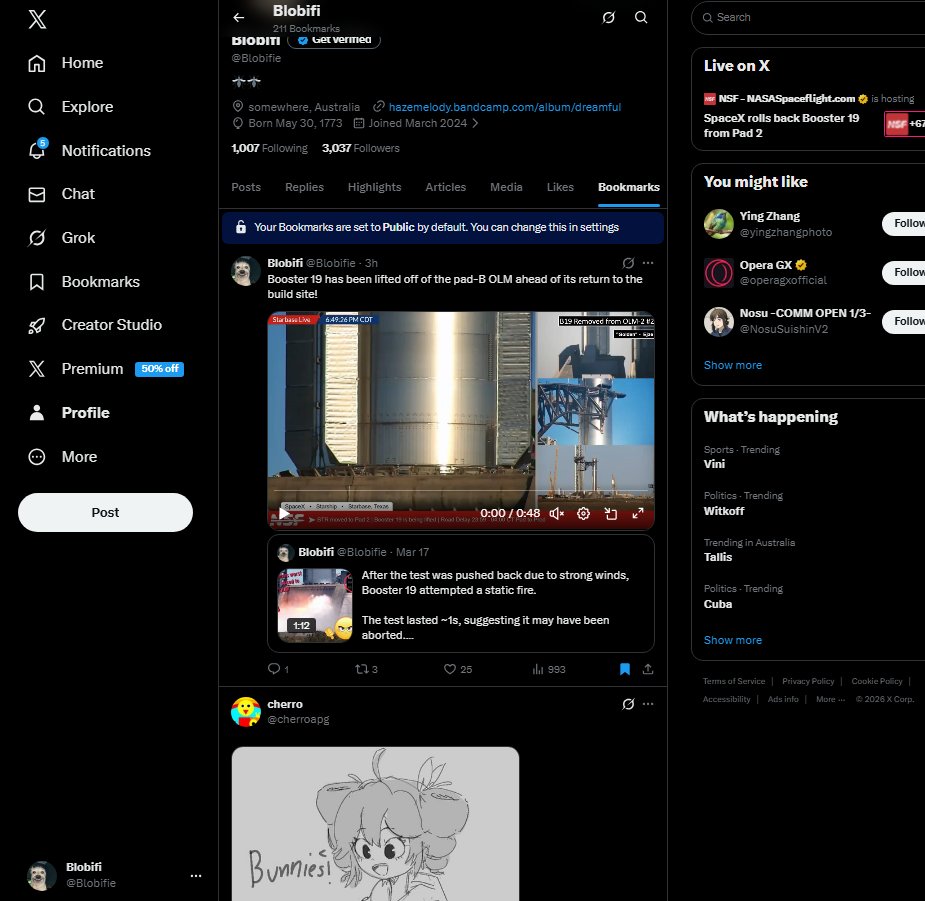Reply to the Booster 19 post

point(278,669)
